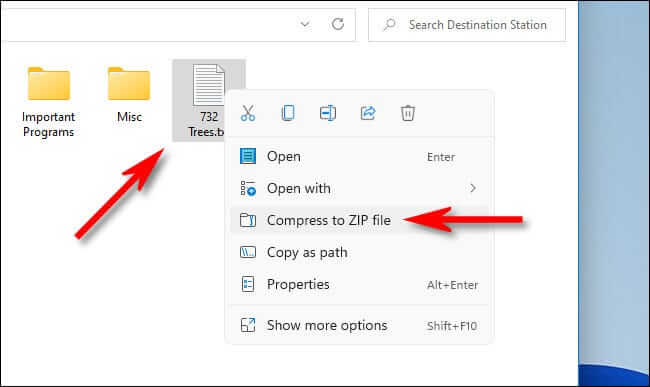Click the Share icon in context menu

tap(368, 113)
